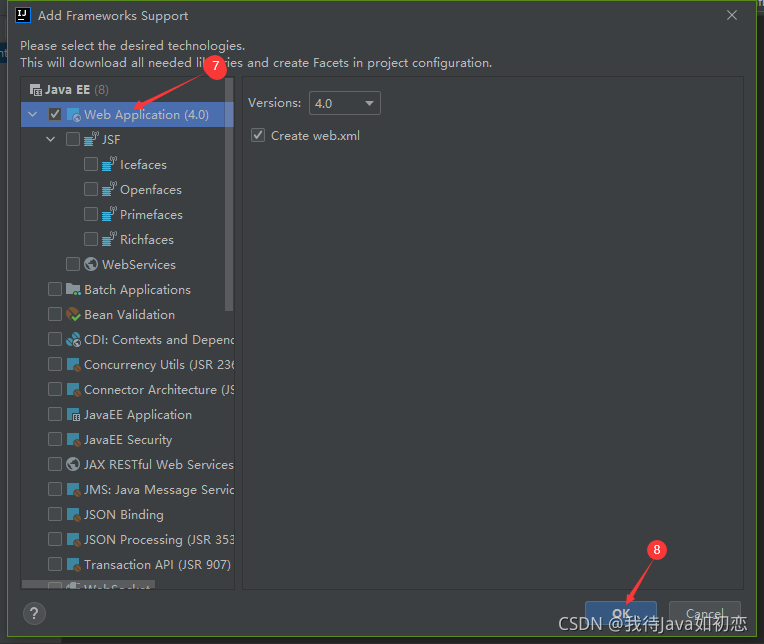Select the Batch Applications row label
The width and height of the screenshot is (764, 644).
point(137,290)
